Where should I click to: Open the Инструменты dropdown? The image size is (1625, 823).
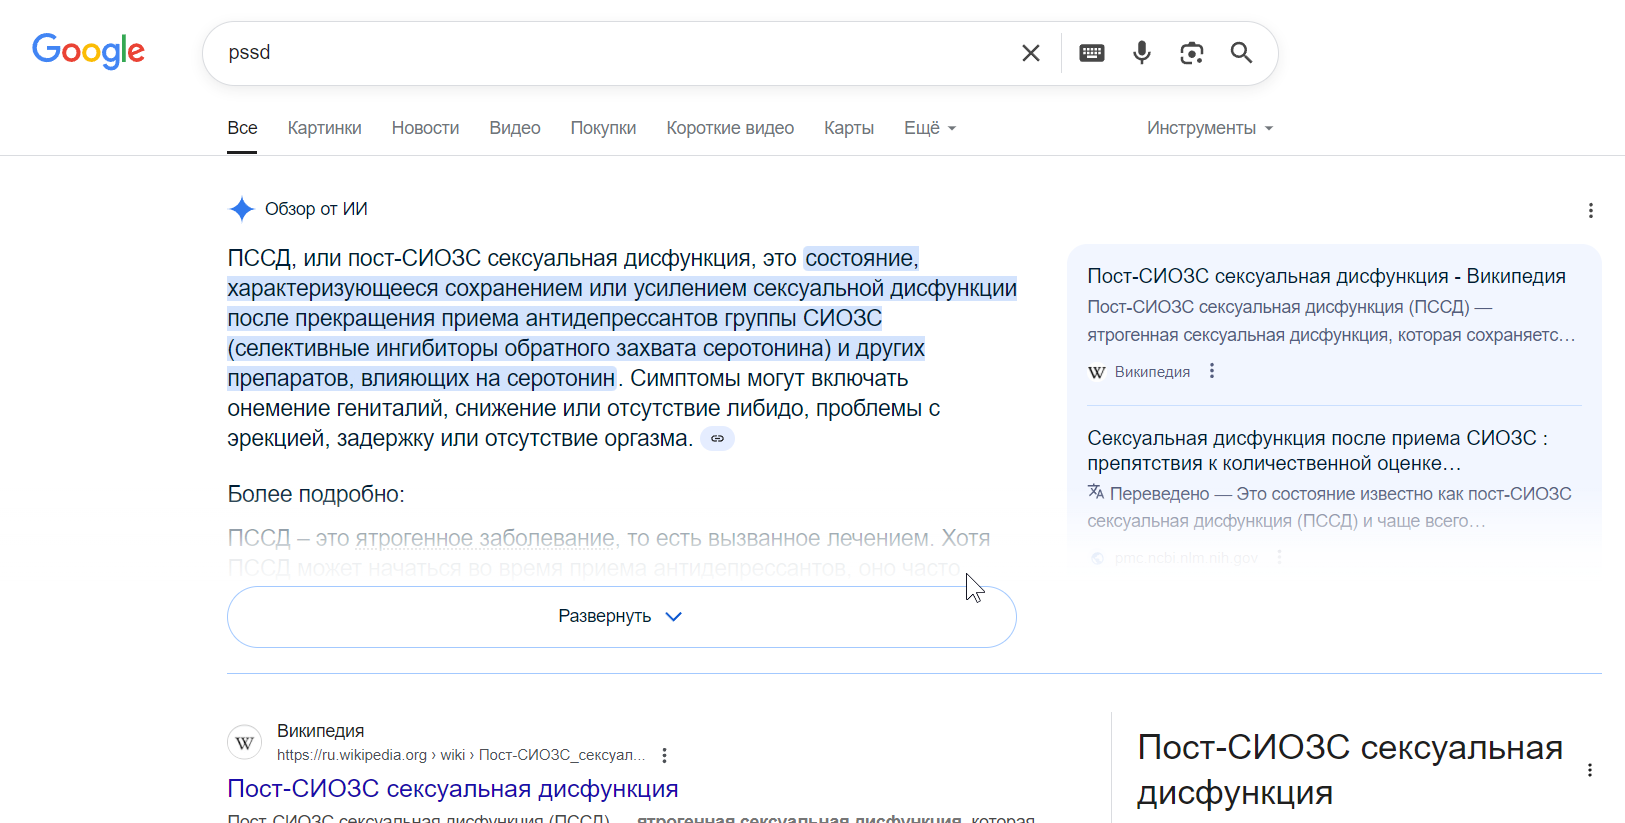(x=1210, y=128)
